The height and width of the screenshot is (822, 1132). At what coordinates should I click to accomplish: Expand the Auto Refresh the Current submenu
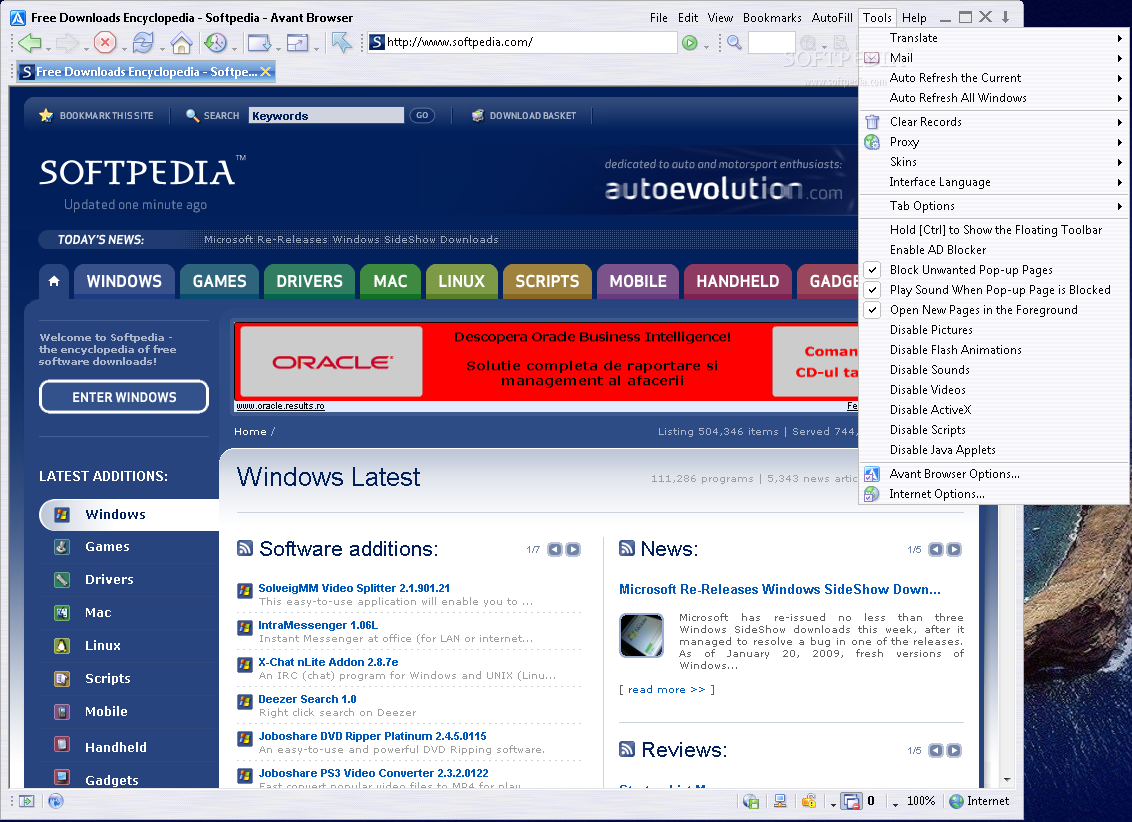tap(993, 78)
